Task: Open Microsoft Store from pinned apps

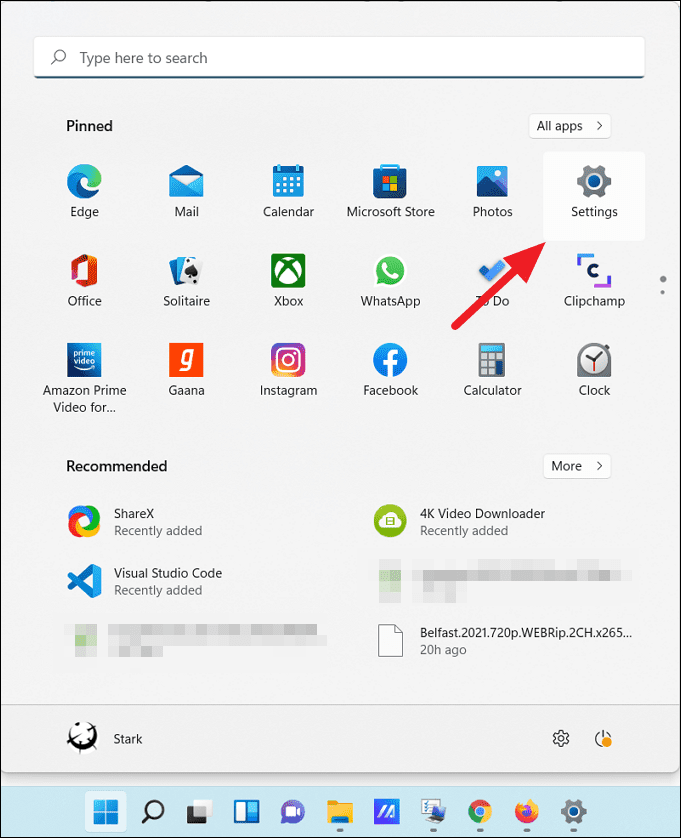Action: pos(390,191)
